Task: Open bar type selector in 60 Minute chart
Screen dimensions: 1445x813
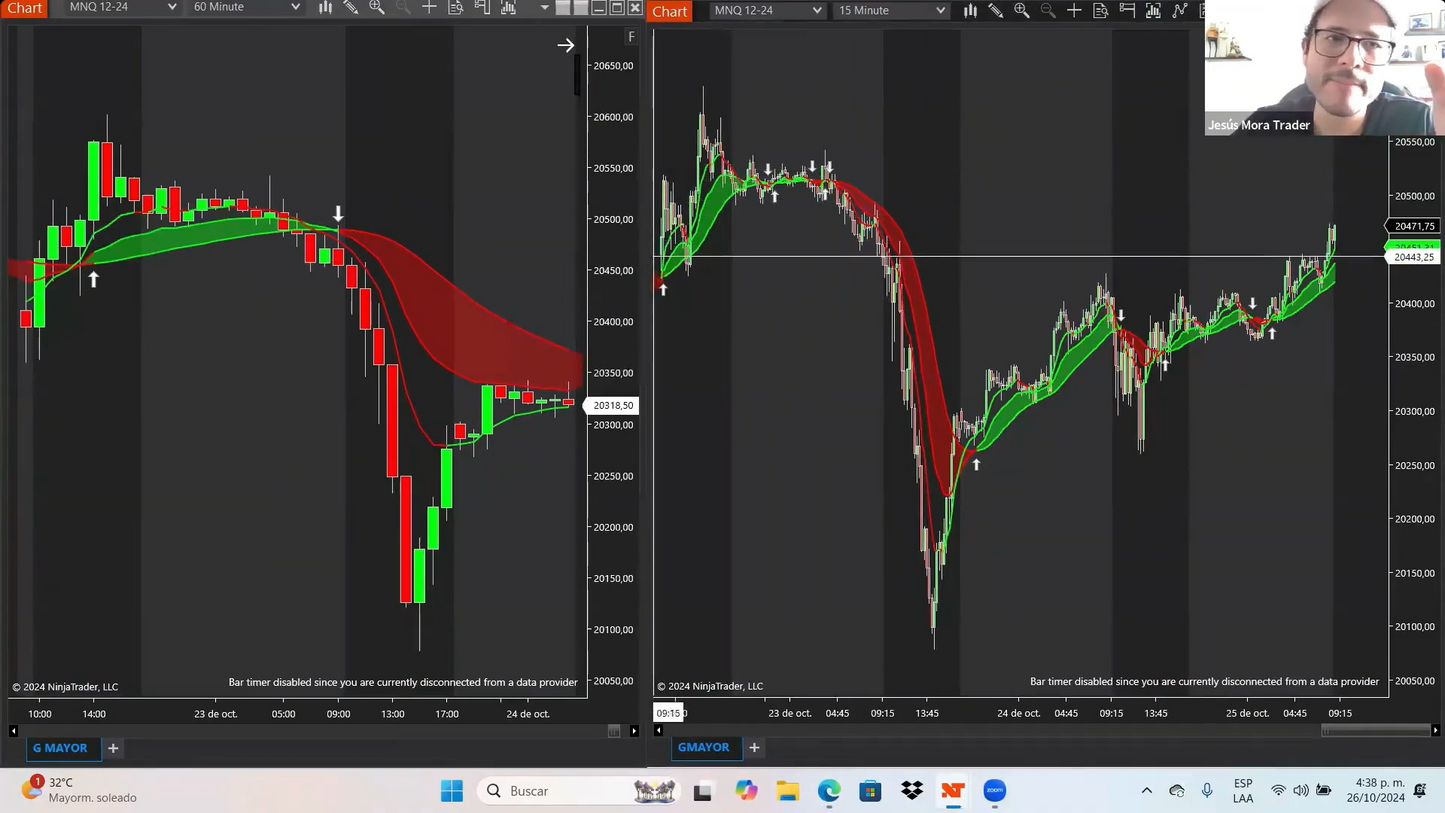Action: point(325,7)
